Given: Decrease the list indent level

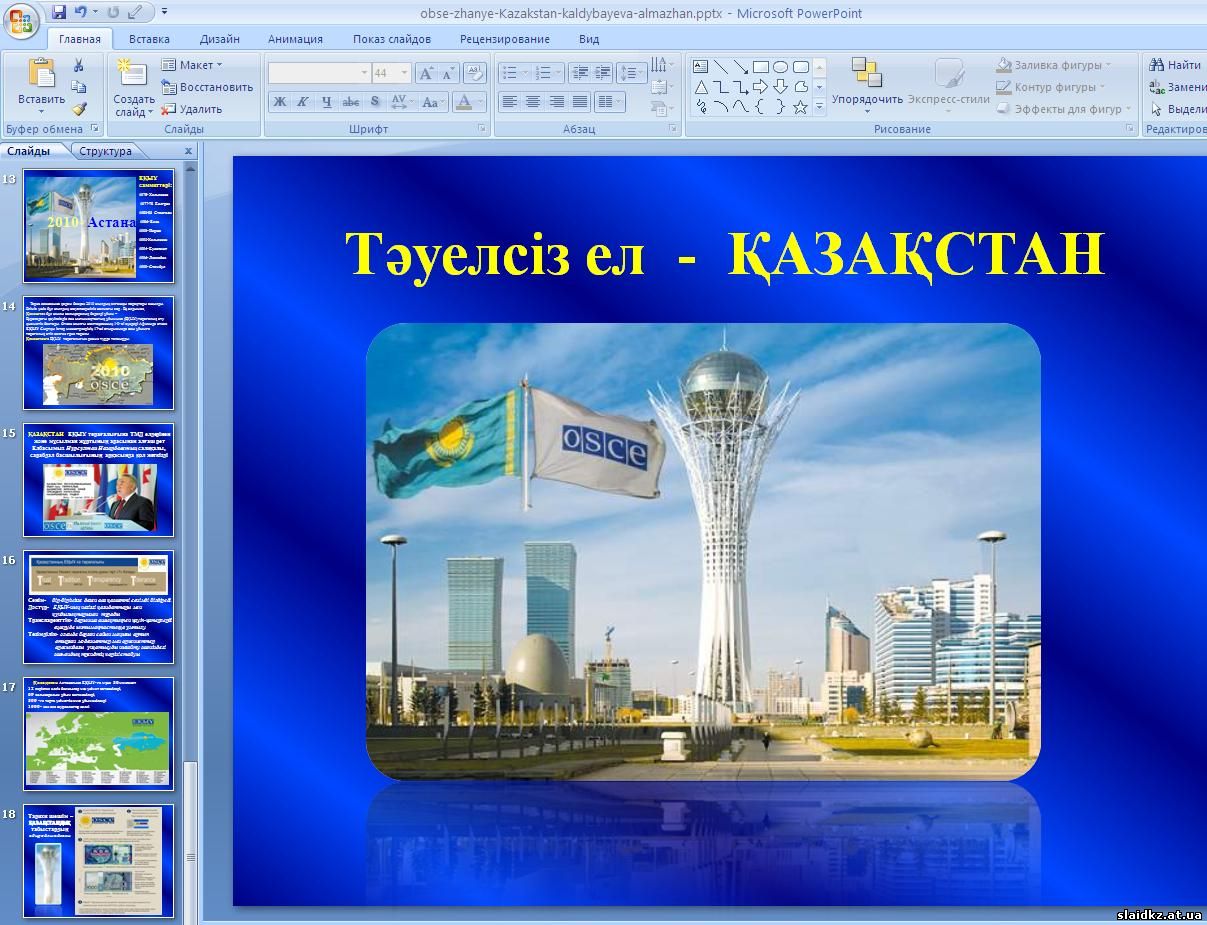Looking at the screenshot, I should (x=580, y=72).
